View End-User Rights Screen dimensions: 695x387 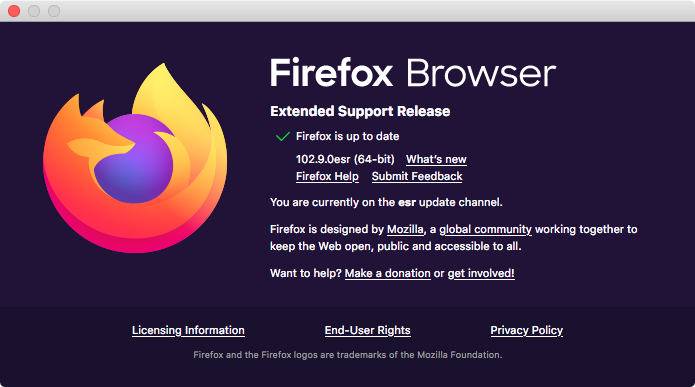[x=367, y=330]
